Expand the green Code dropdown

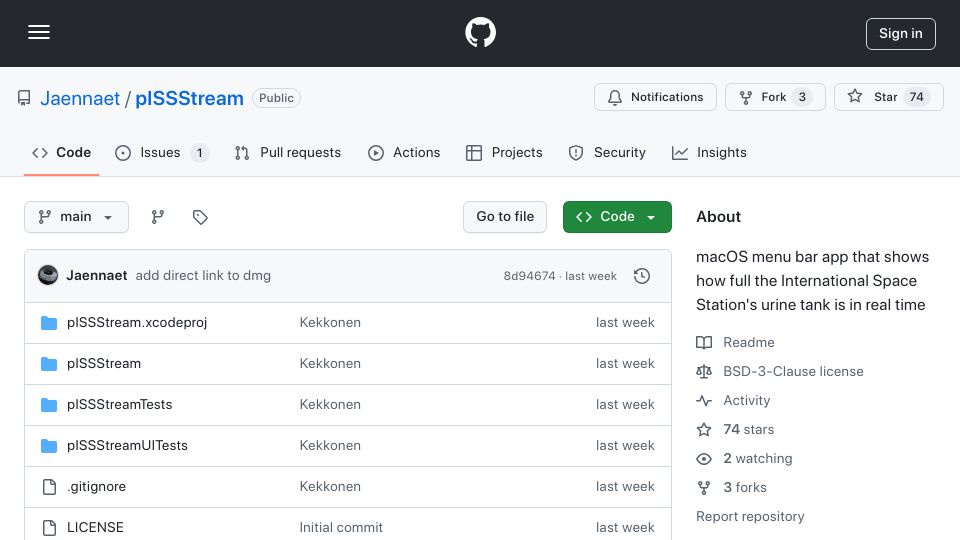(617, 217)
